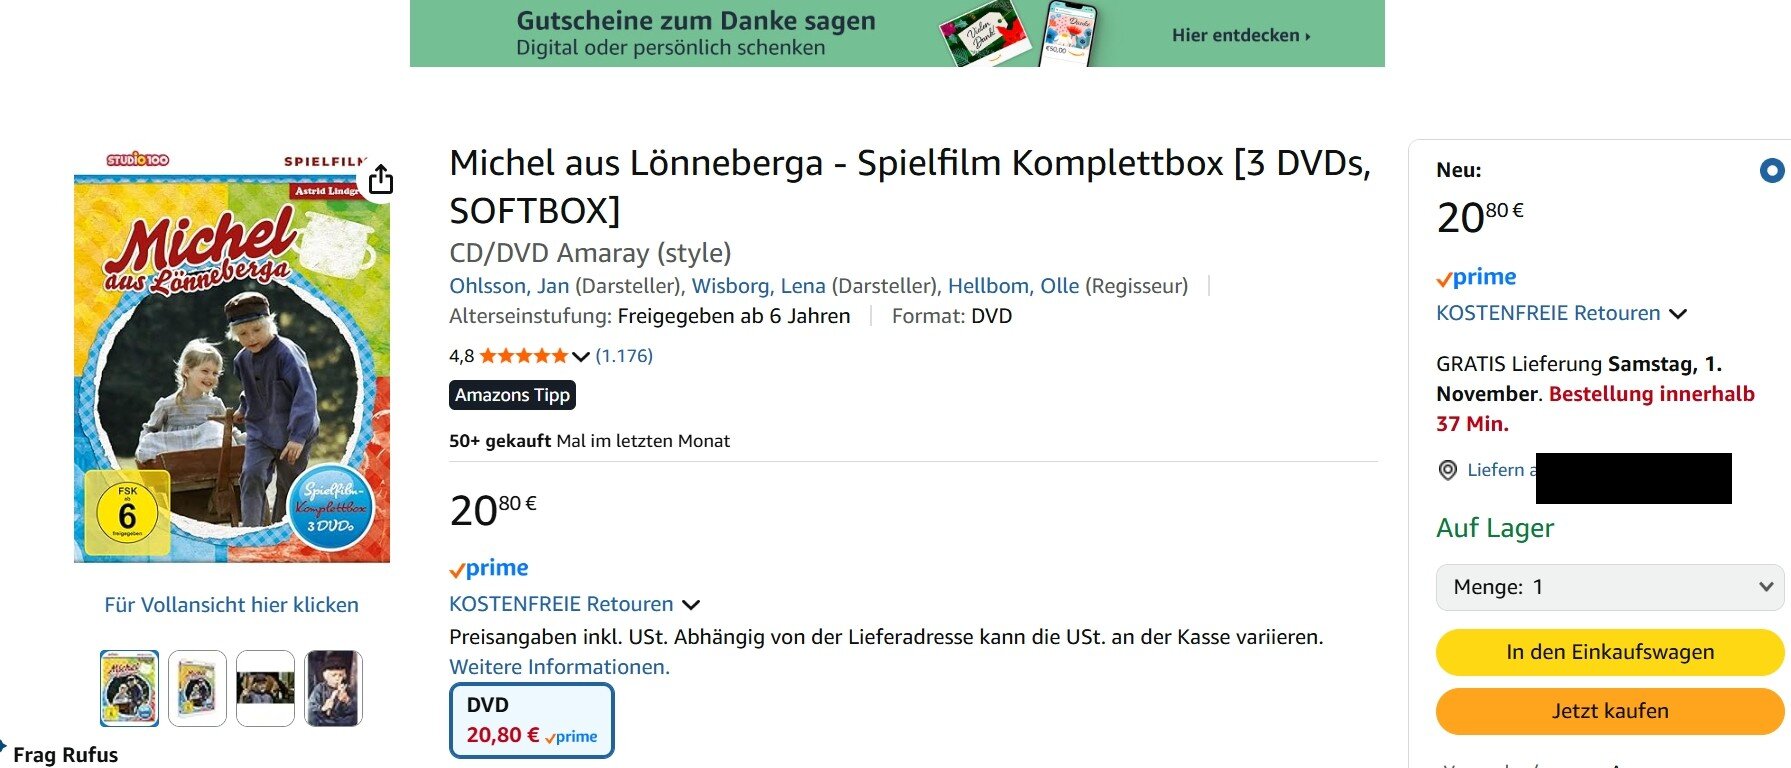Expand Kostenfreie Retouren in the buy box
Viewport: 1791px width, 768px height.
tap(1678, 314)
